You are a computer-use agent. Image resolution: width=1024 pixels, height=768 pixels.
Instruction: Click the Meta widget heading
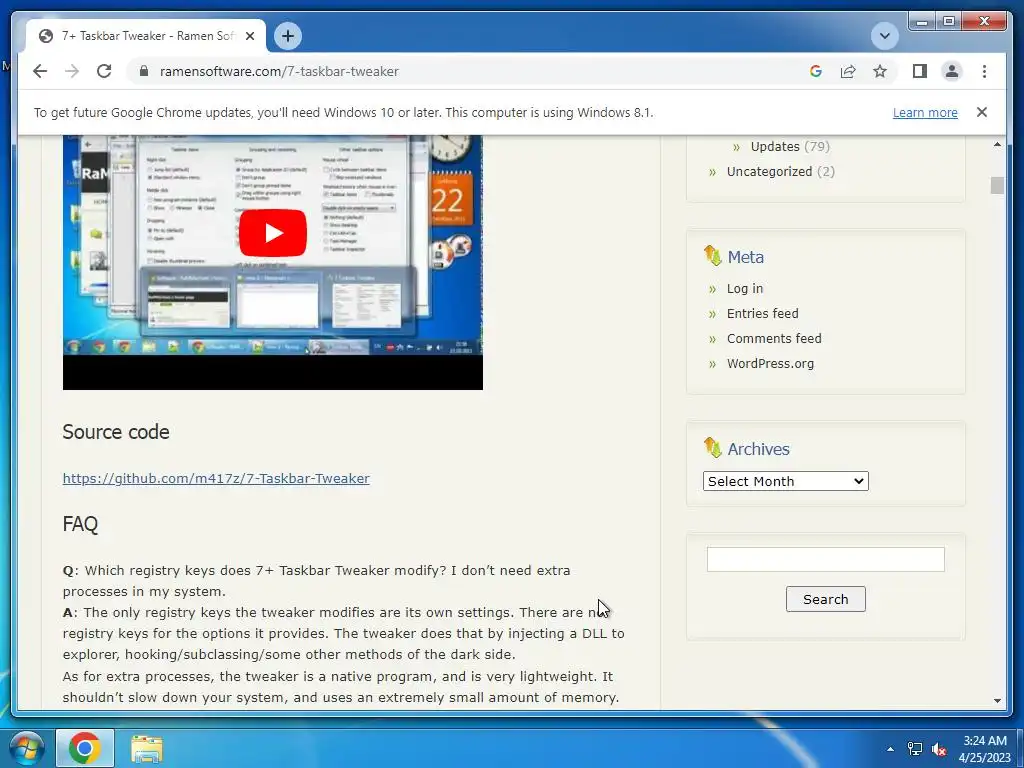click(745, 257)
